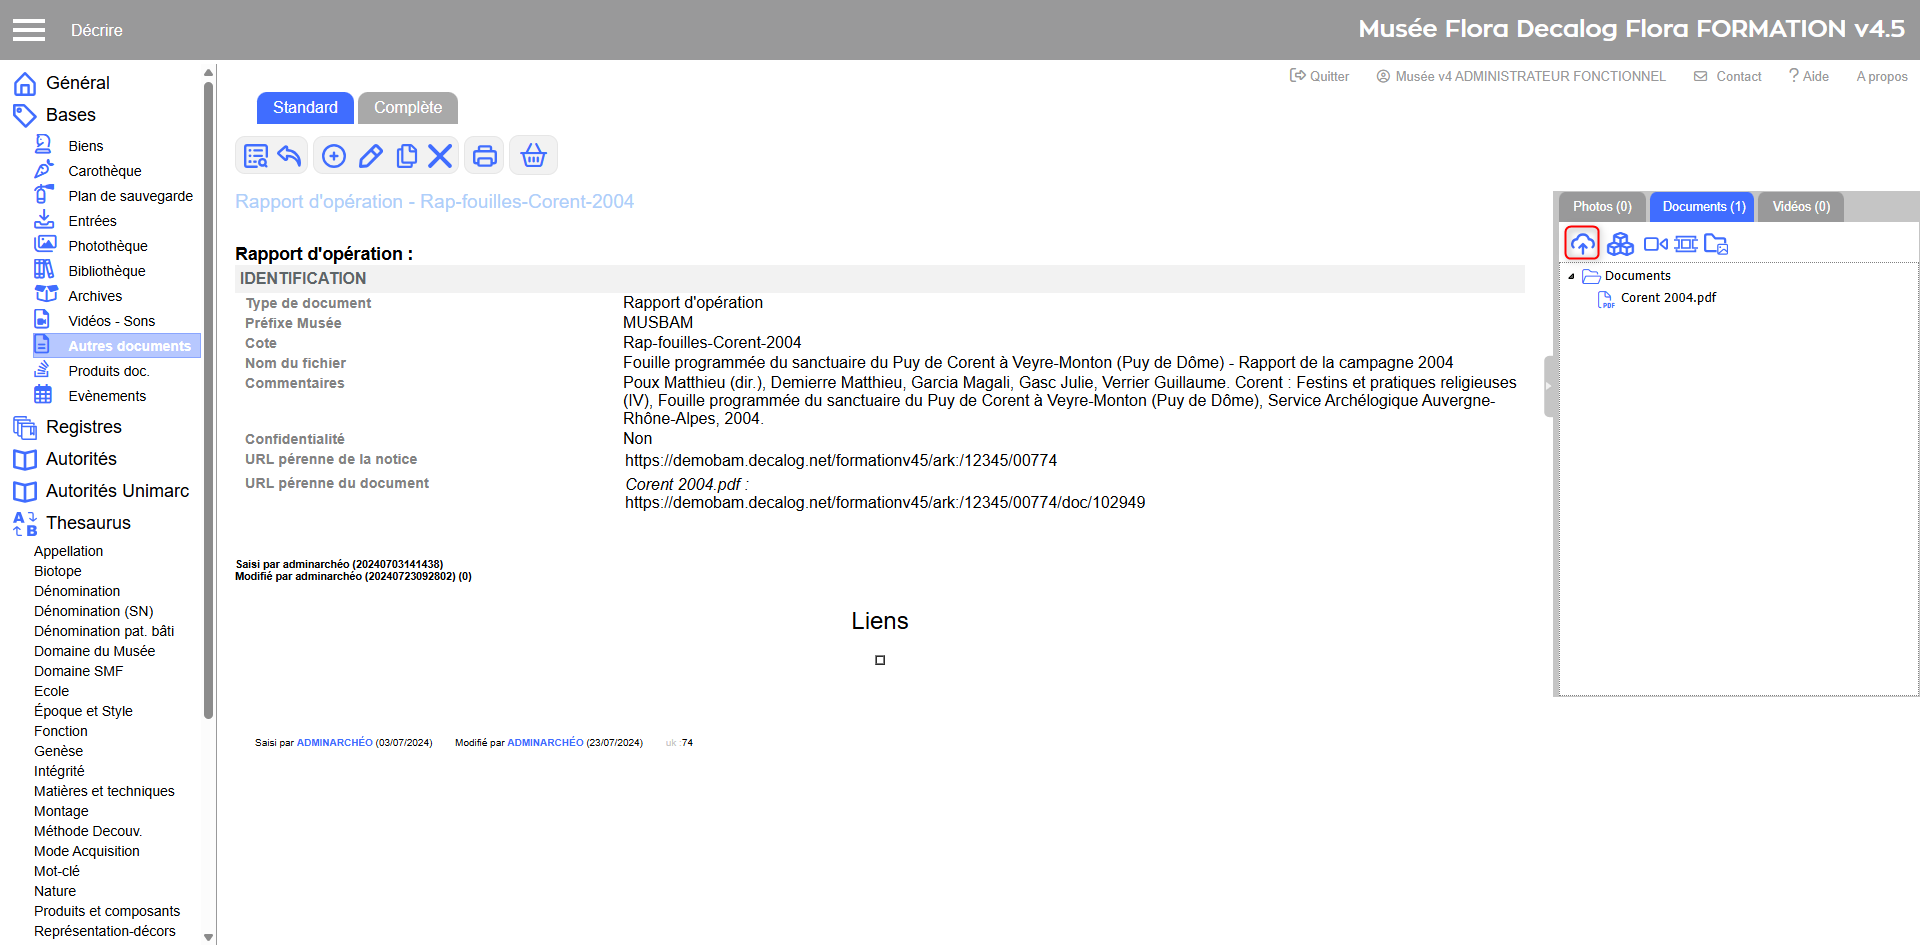Viewport: 1920px width, 945px height.
Task: Open the URL pérenne de la notice link
Action: tap(841, 461)
